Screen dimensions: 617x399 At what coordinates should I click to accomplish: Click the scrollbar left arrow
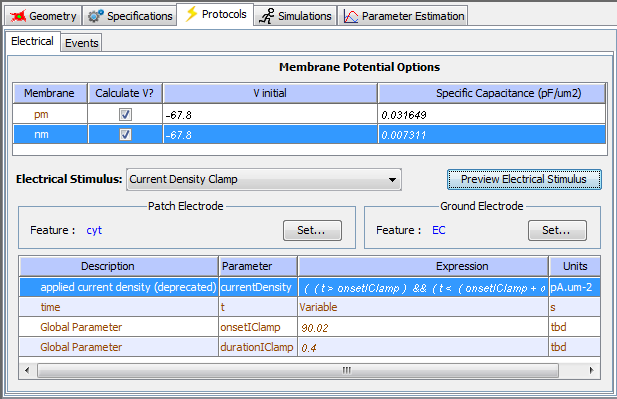click(27, 370)
